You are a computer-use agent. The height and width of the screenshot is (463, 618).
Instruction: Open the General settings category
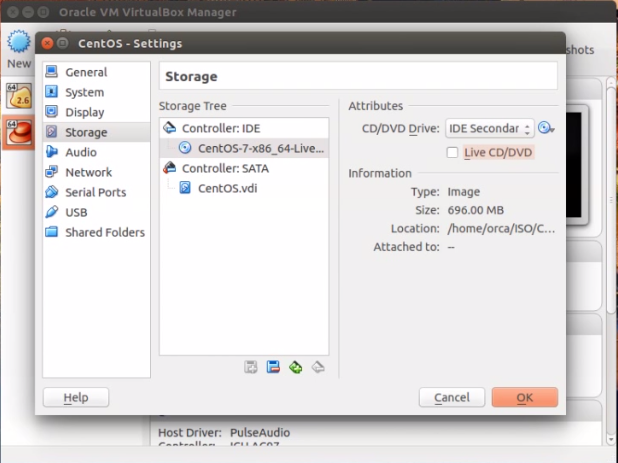pos(96,72)
